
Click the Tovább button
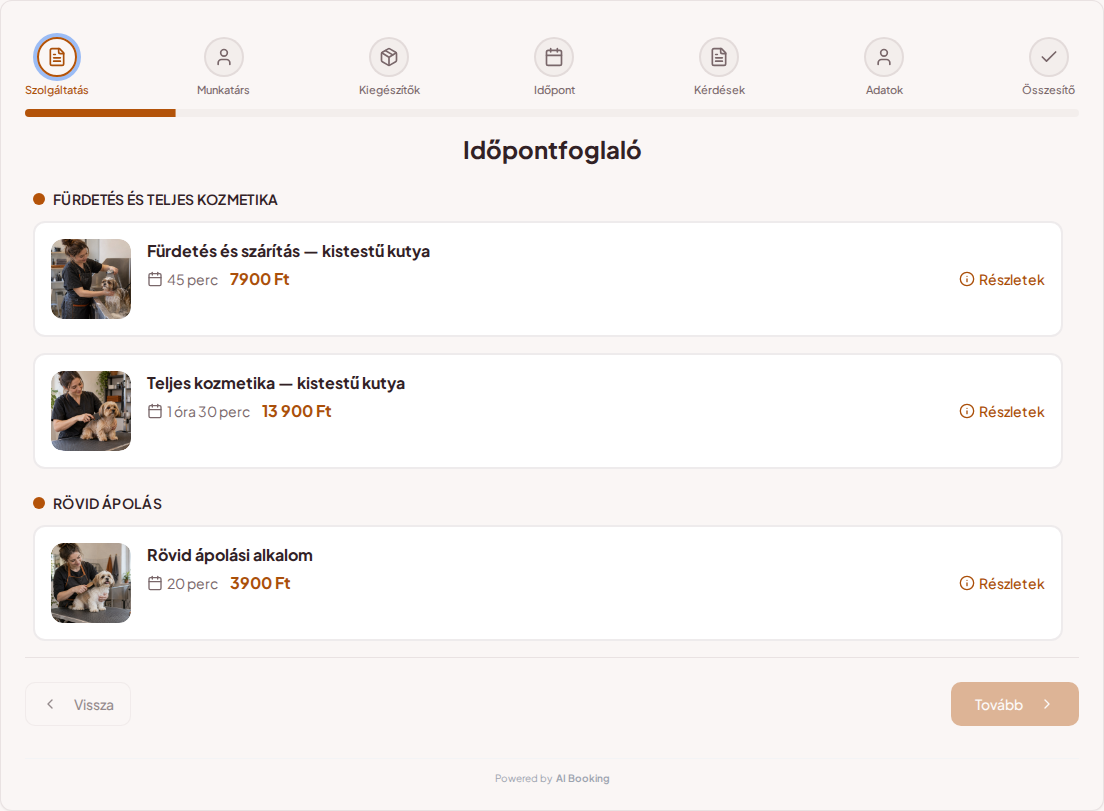pos(1015,704)
